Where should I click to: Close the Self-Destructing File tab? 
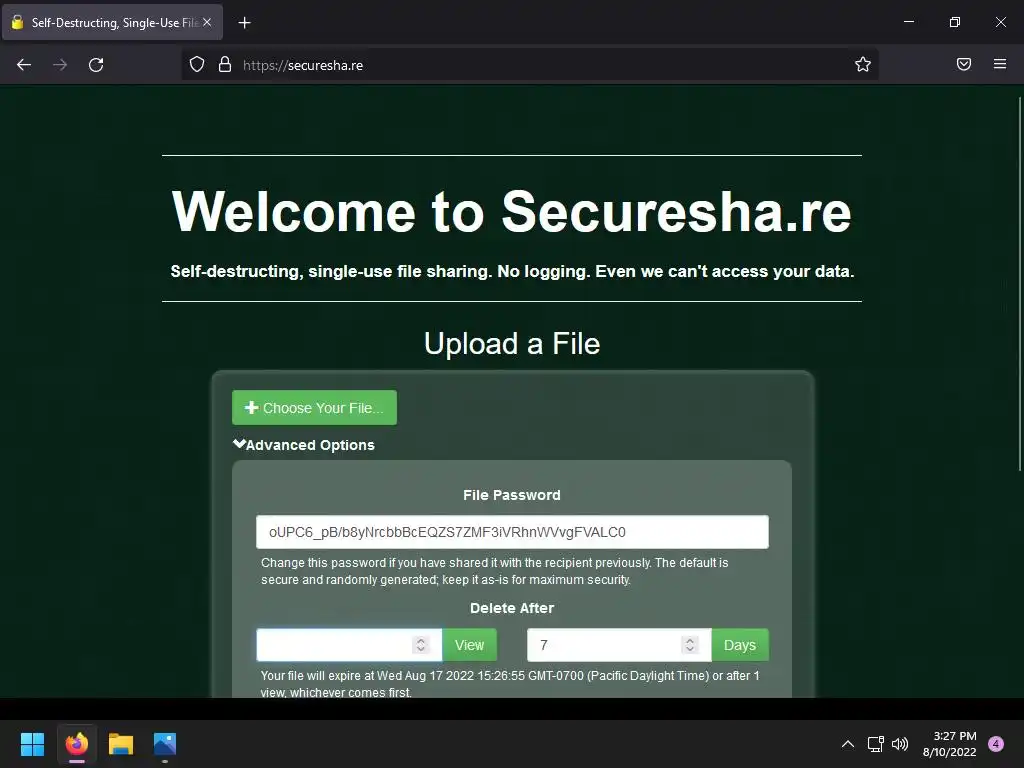(207, 22)
